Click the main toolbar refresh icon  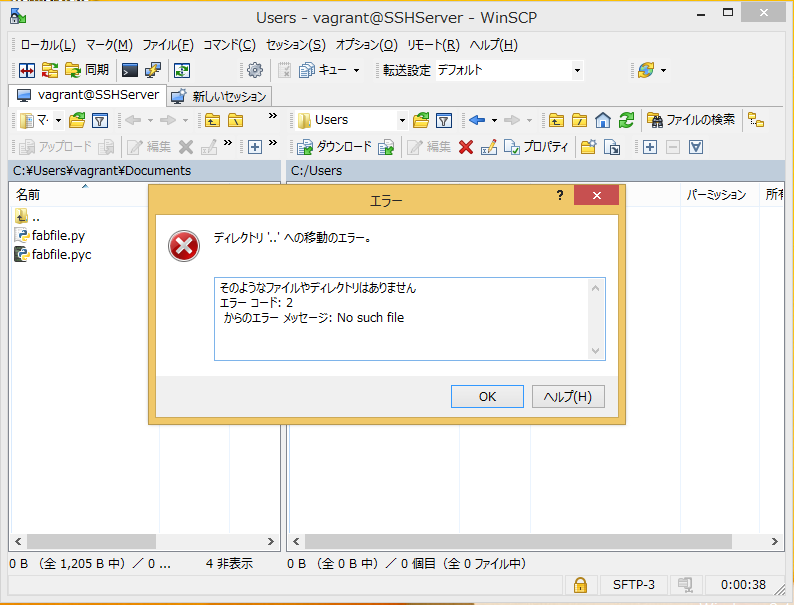coord(182,70)
